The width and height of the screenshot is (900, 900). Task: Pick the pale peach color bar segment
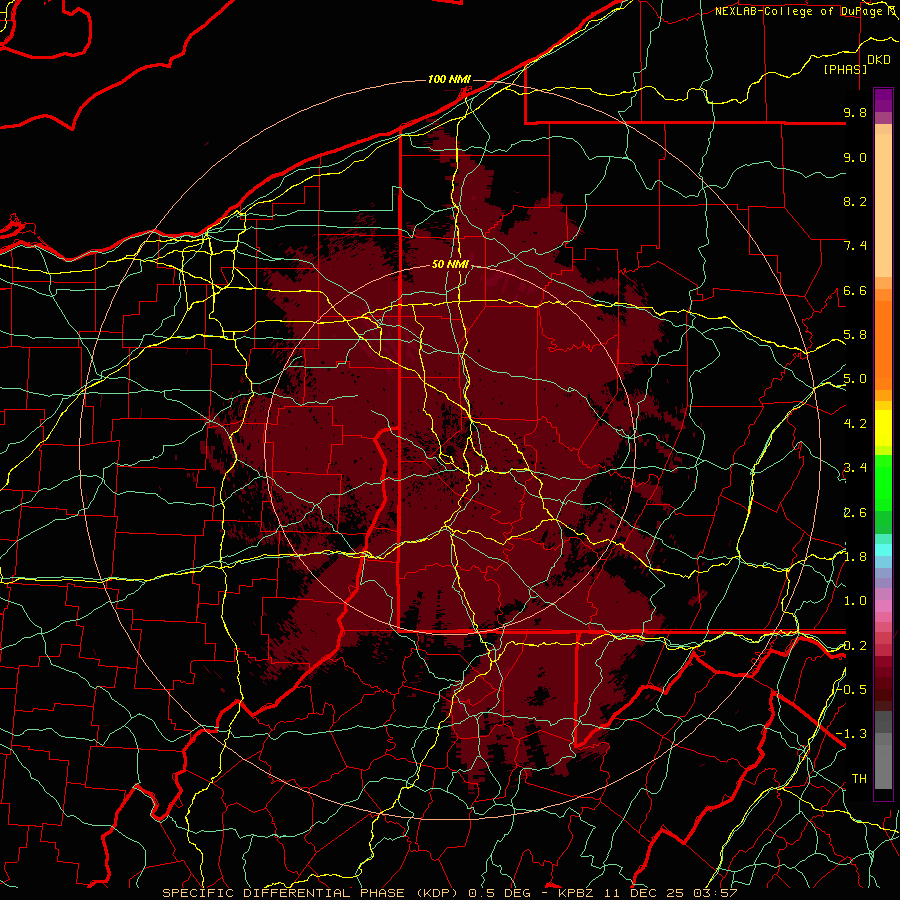883,205
